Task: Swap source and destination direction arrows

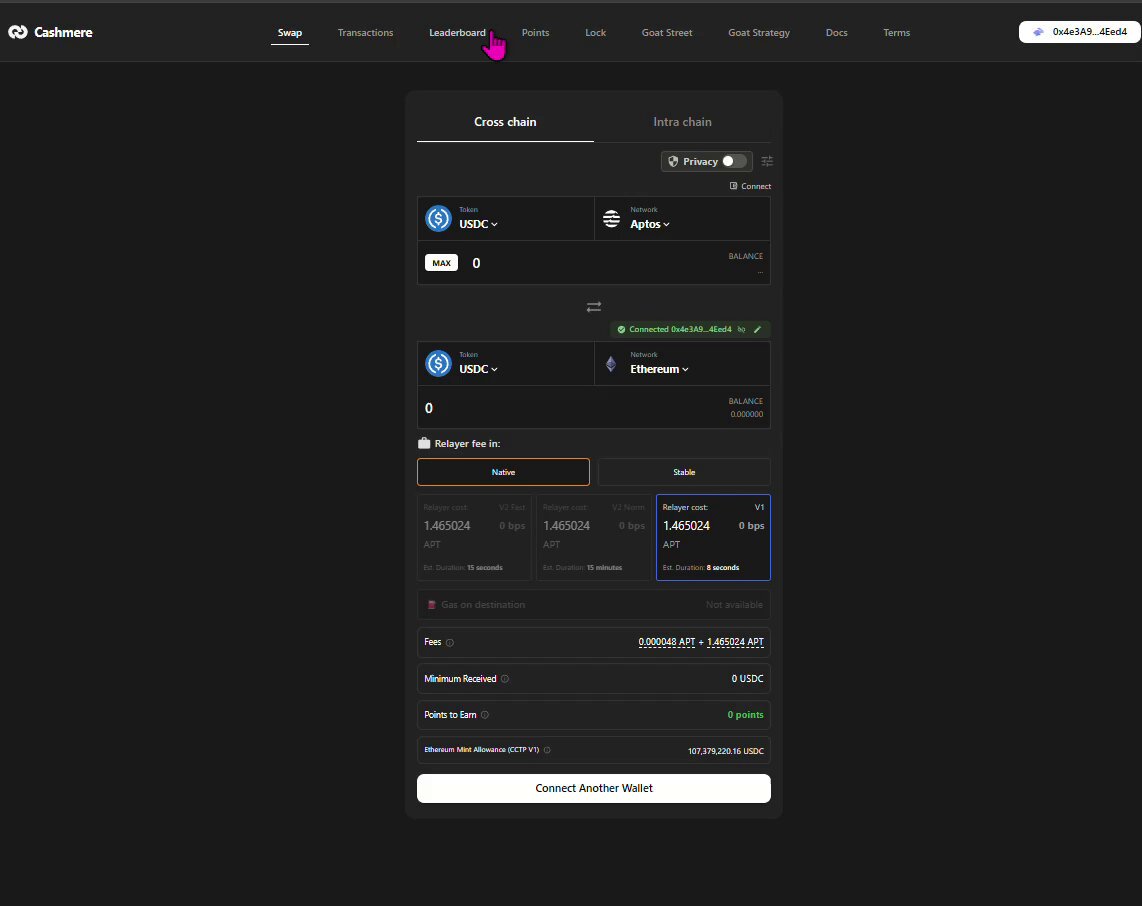Action: point(594,307)
